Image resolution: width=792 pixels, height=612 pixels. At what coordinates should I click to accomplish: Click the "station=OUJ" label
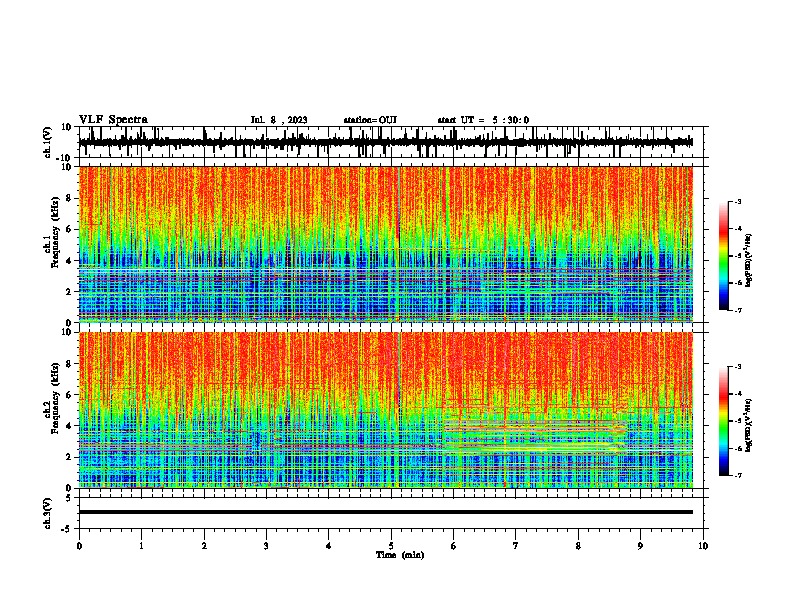[370, 120]
